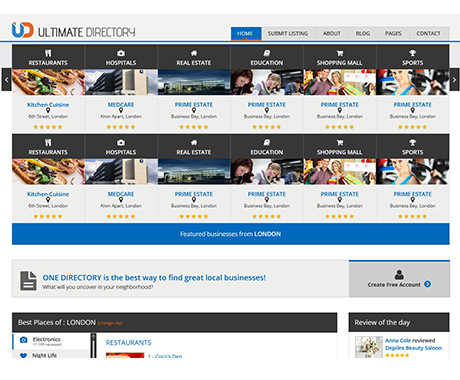Open the Pages menu item

point(393,34)
